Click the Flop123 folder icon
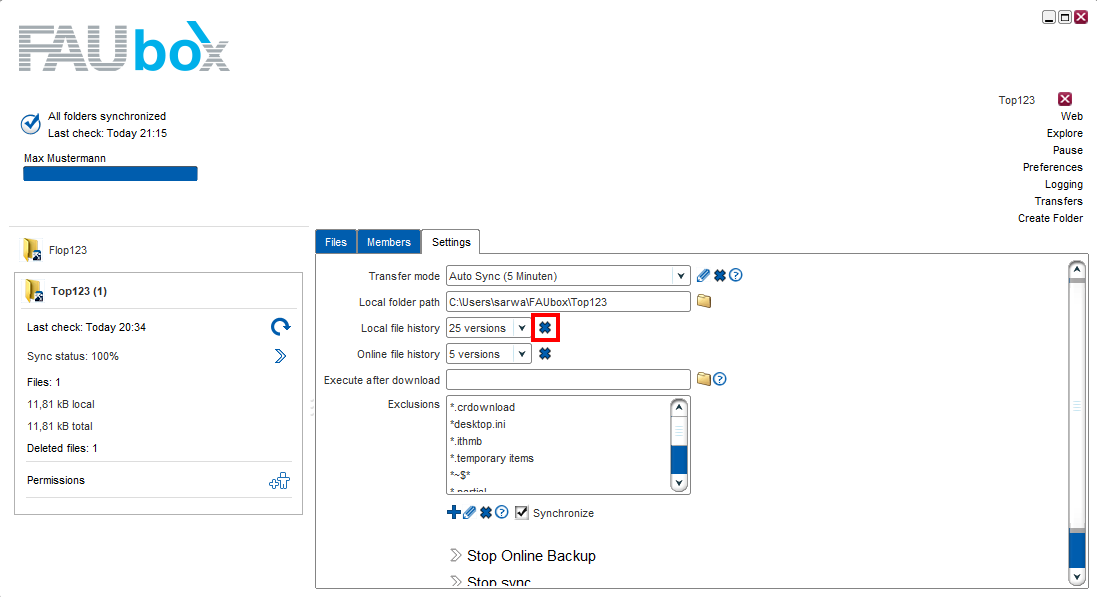1097x597 pixels. tap(31, 250)
